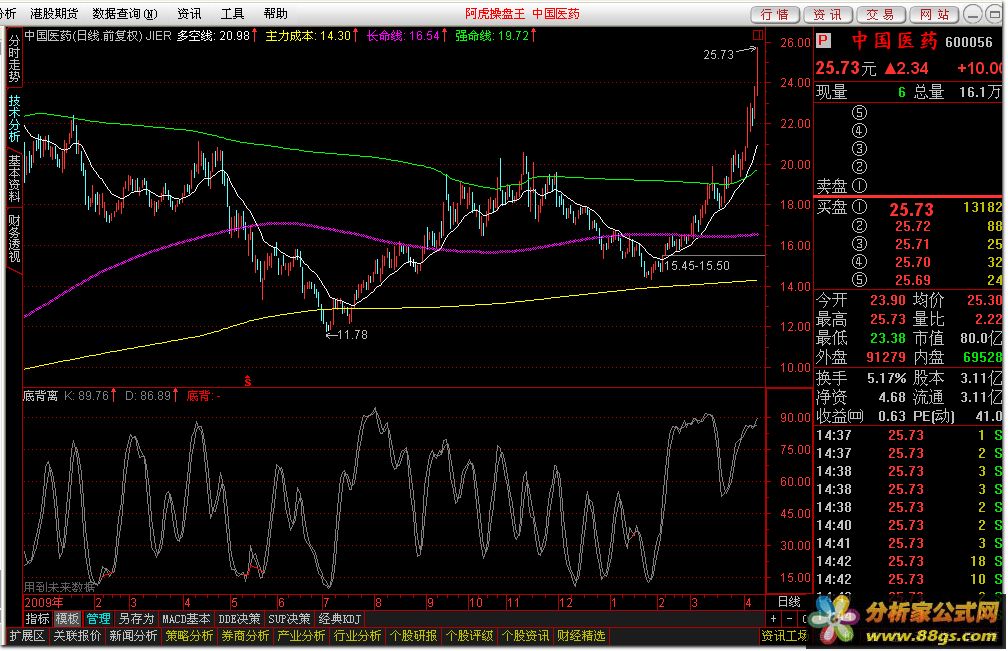Click the P marker icon beside 中国医药

pyautogui.click(x=824, y=41)
